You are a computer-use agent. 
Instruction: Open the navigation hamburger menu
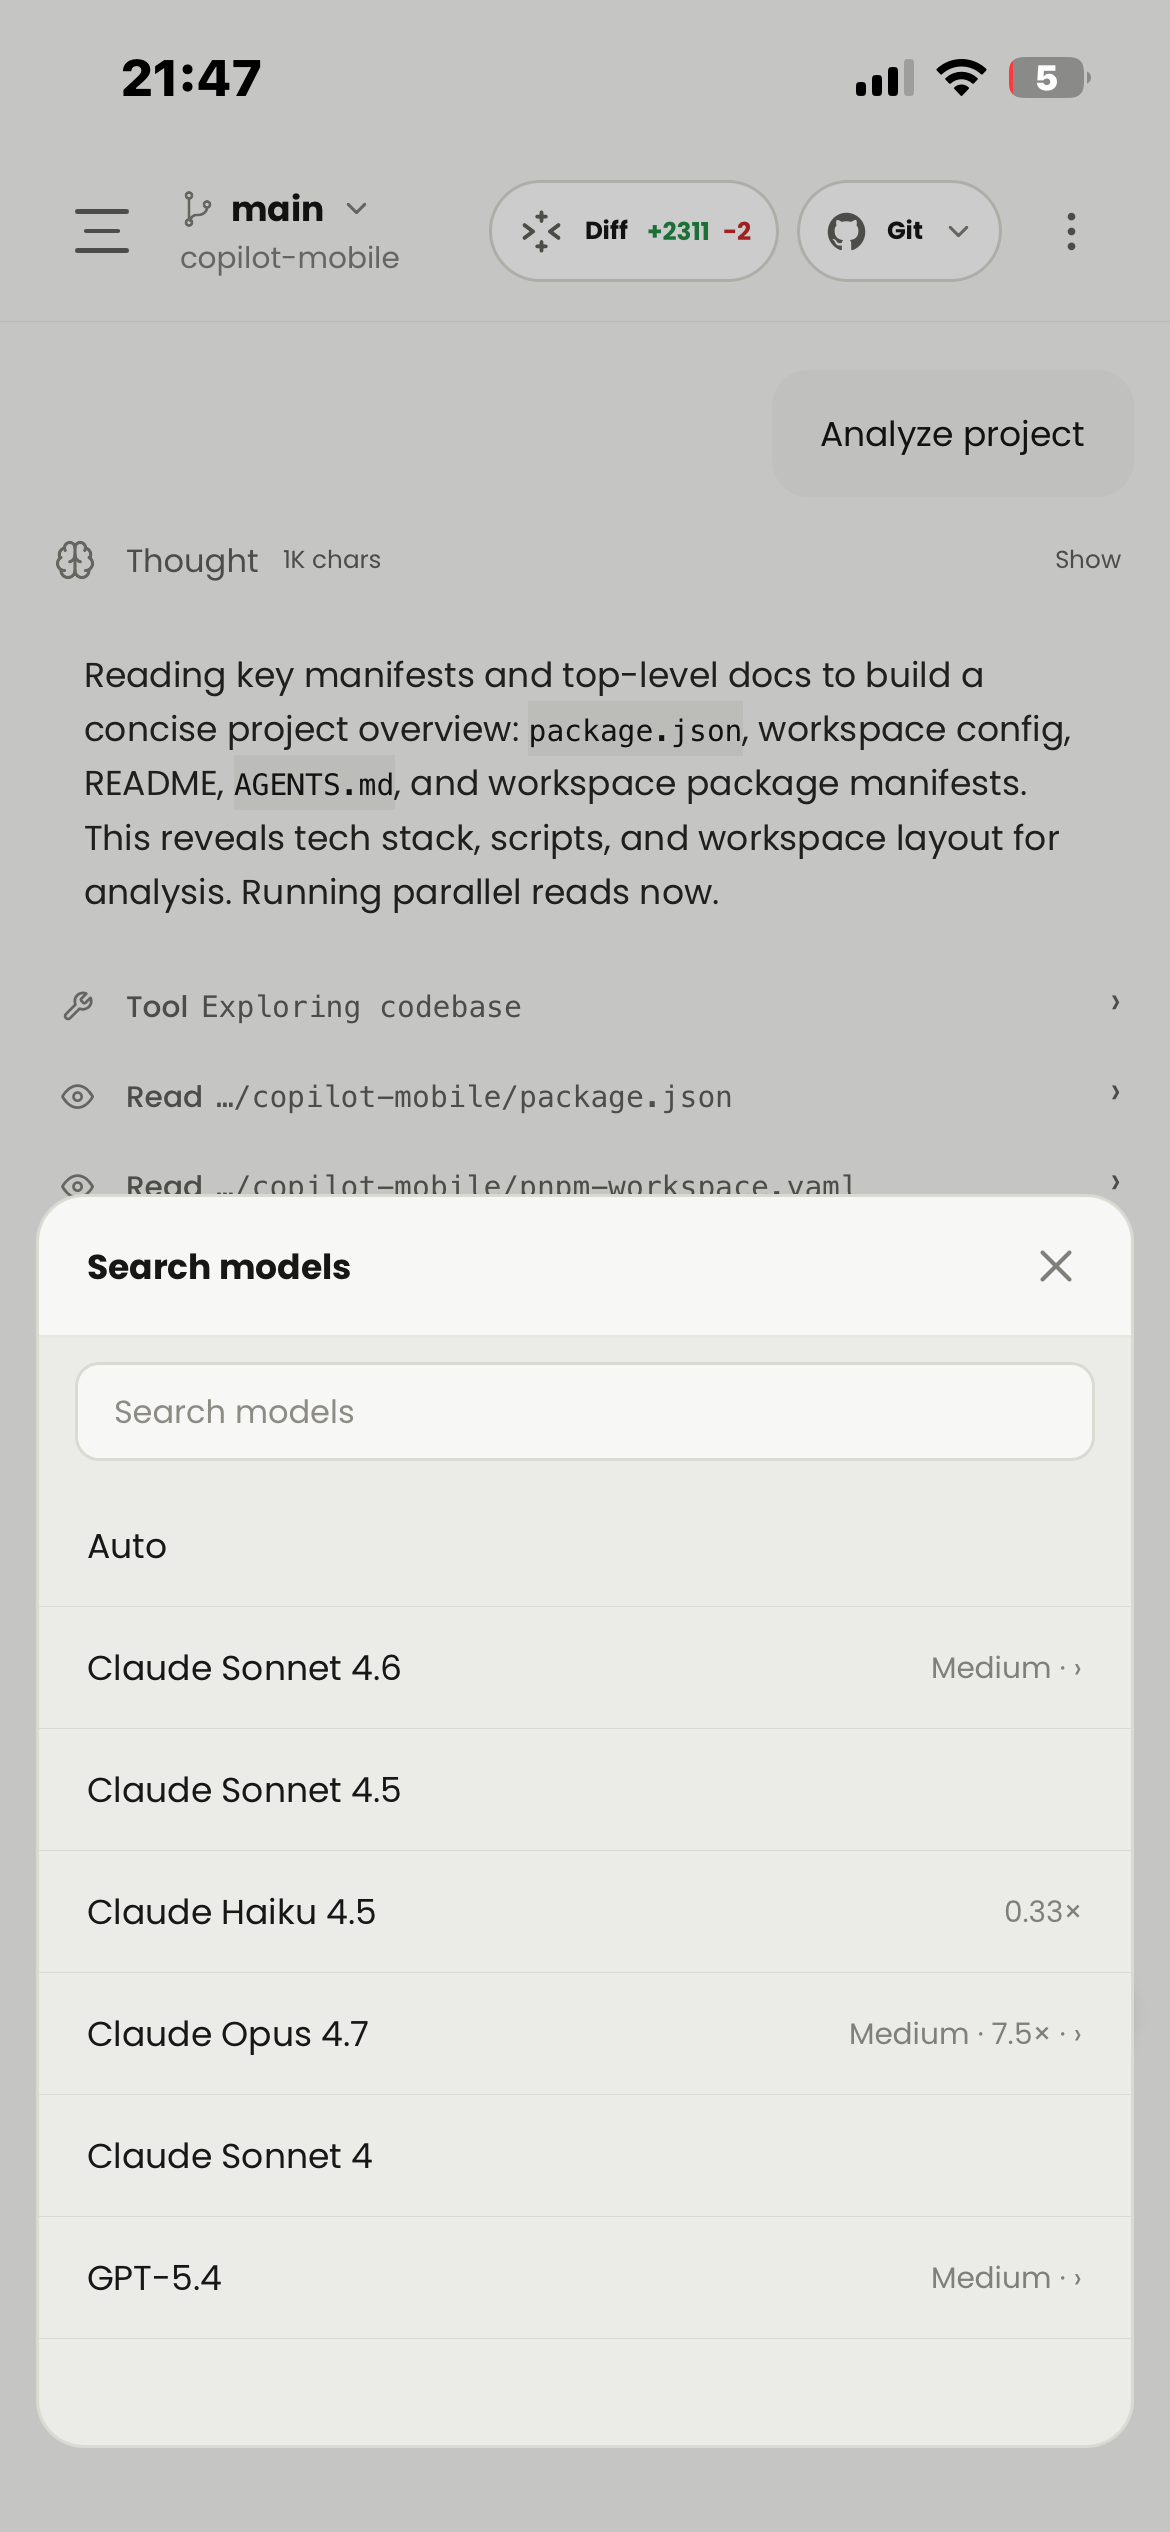point(101,230)
